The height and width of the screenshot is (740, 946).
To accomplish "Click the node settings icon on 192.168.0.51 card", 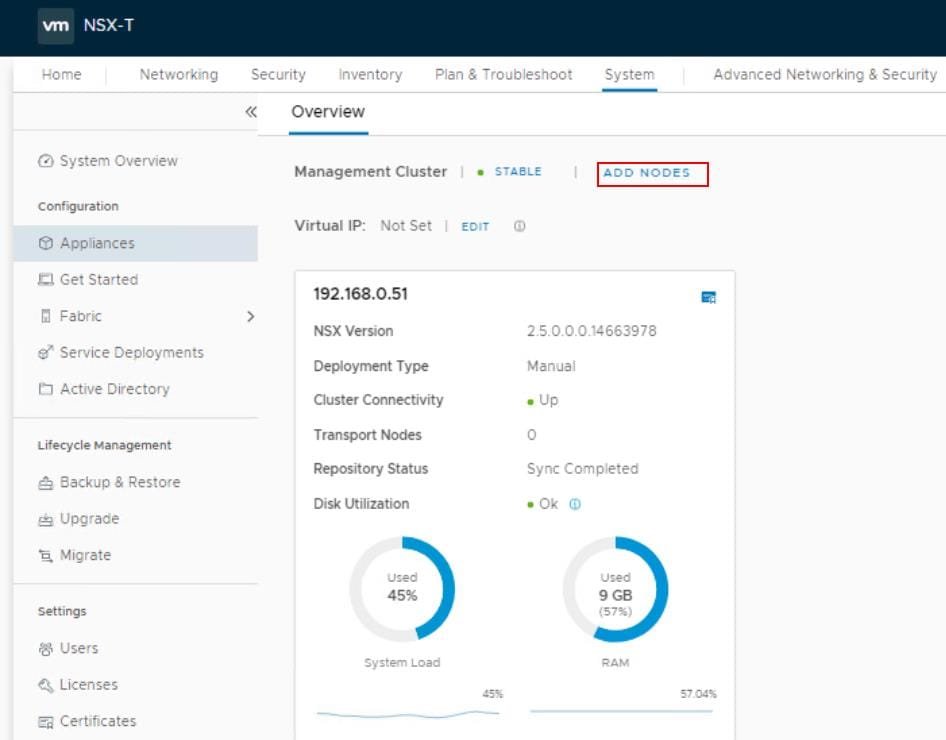I will pos(708,297).
